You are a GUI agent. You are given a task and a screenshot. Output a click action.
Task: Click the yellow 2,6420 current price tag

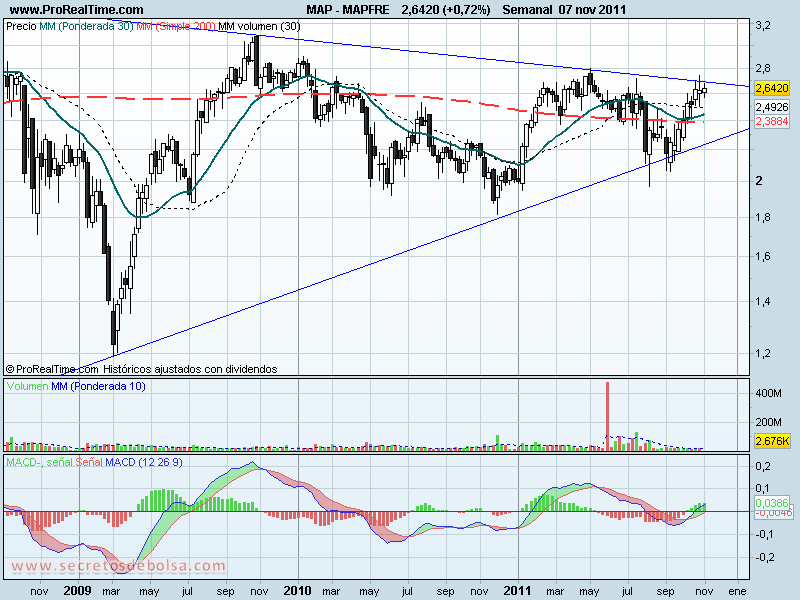click(x=772, y=88)
